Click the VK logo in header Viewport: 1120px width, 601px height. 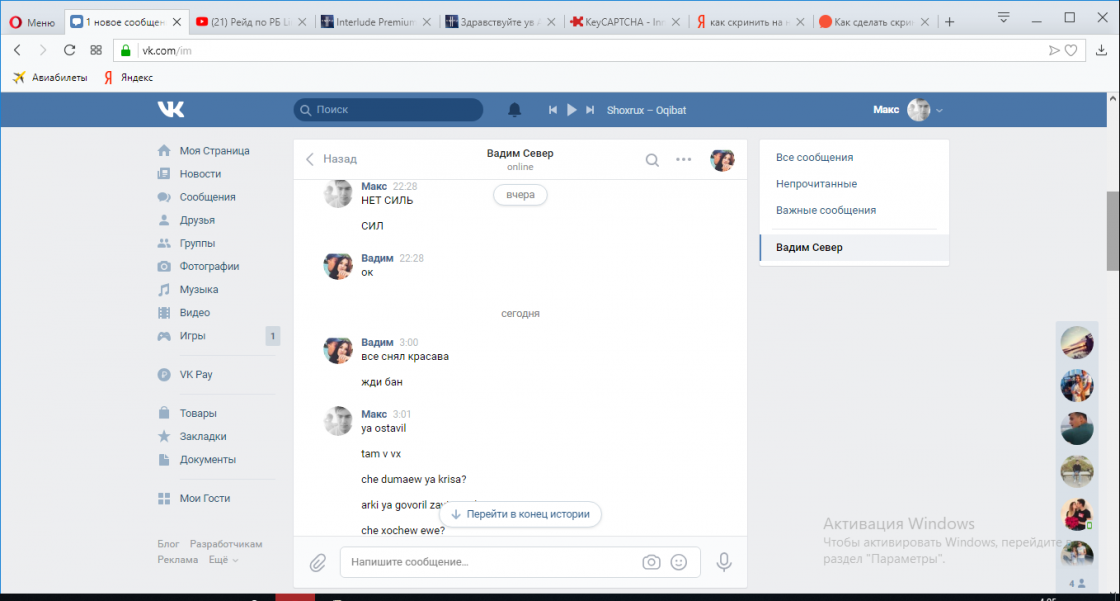click(170, 110)
